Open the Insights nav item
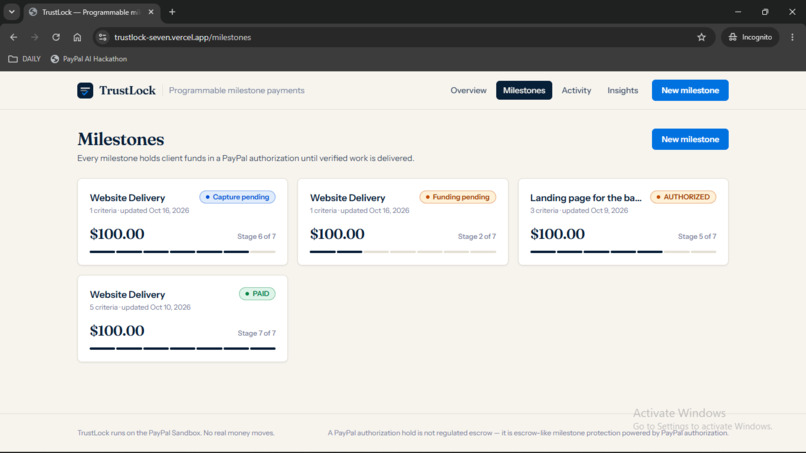806x453 pixels. point(622,90)
